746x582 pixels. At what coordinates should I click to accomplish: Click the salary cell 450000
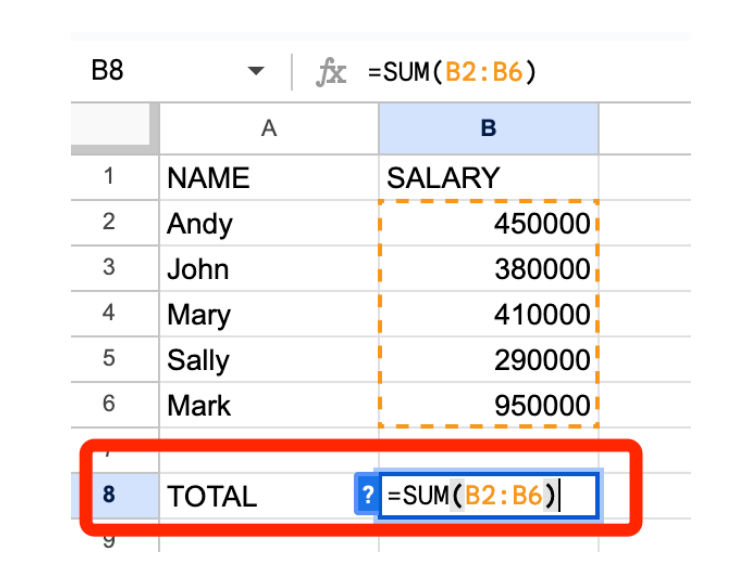(488, 224)
